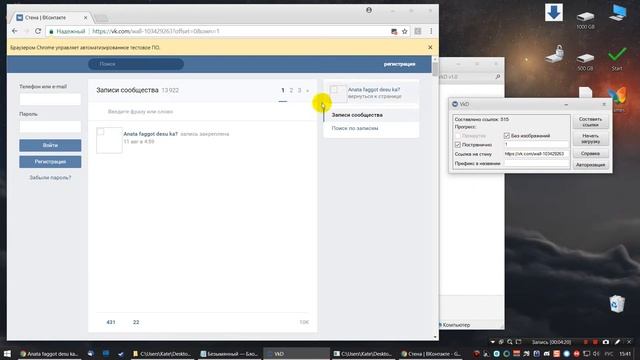Toggle Постранично checkbox in VkD

pyautogui.click(x=458, y=145)
